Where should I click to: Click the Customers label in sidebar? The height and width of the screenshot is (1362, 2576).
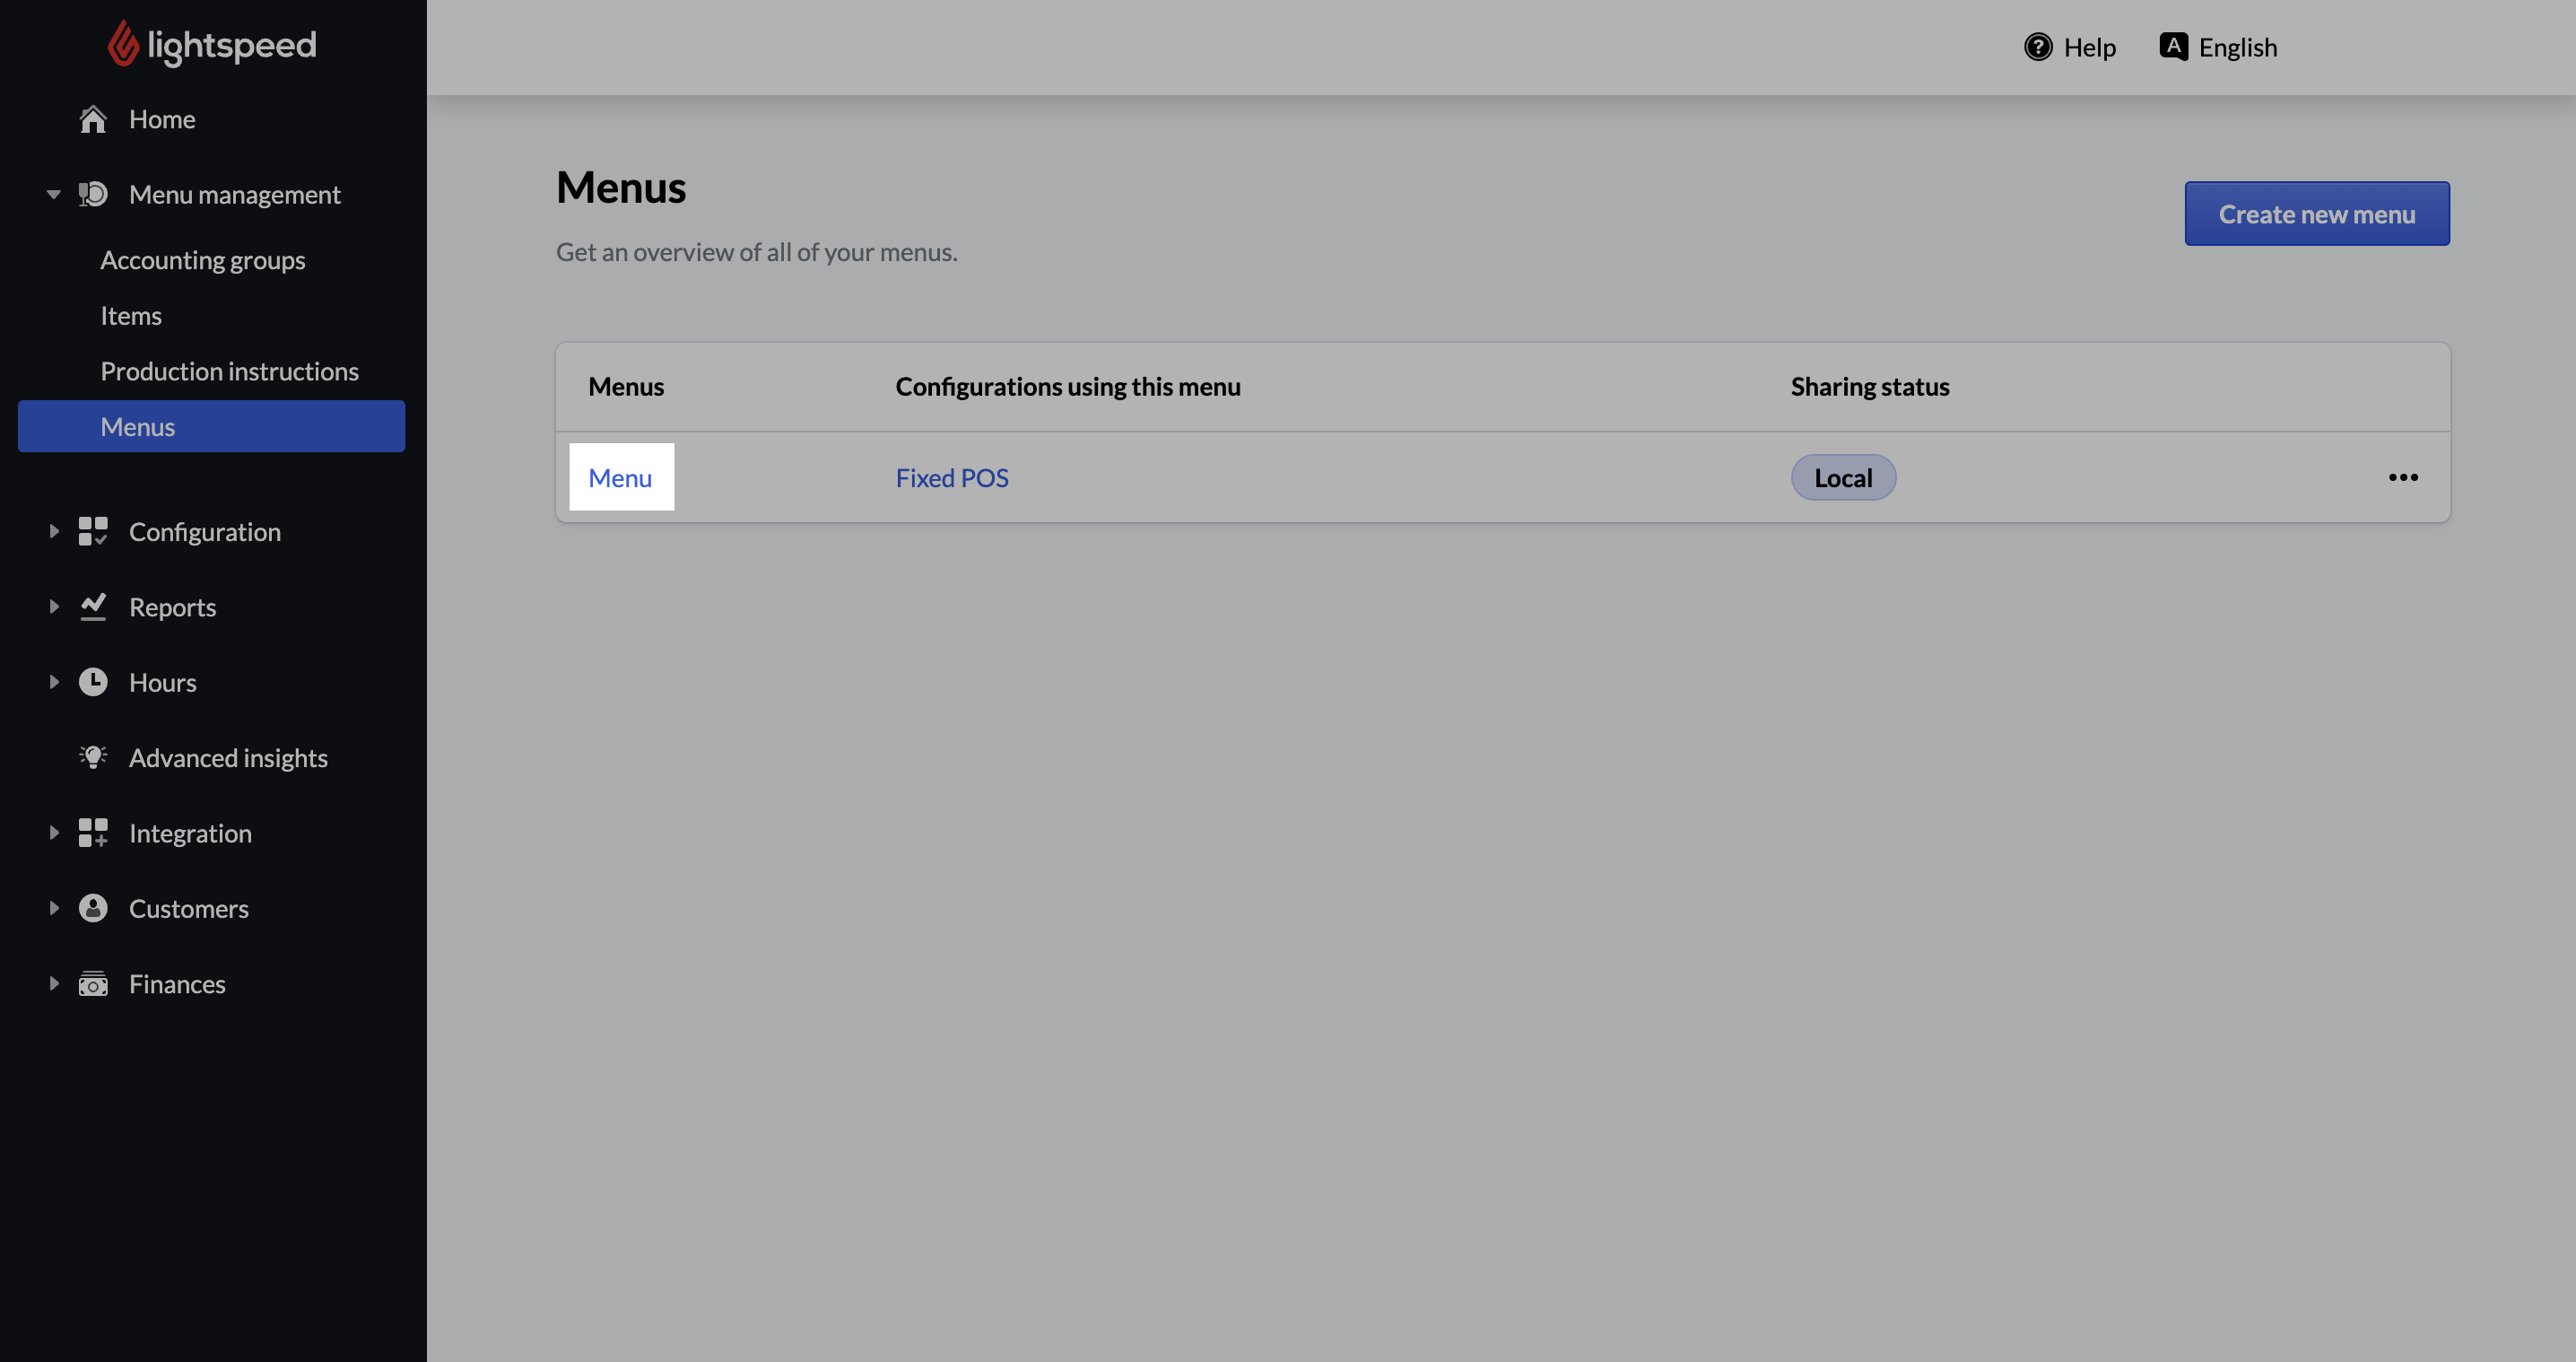[189, 908]
